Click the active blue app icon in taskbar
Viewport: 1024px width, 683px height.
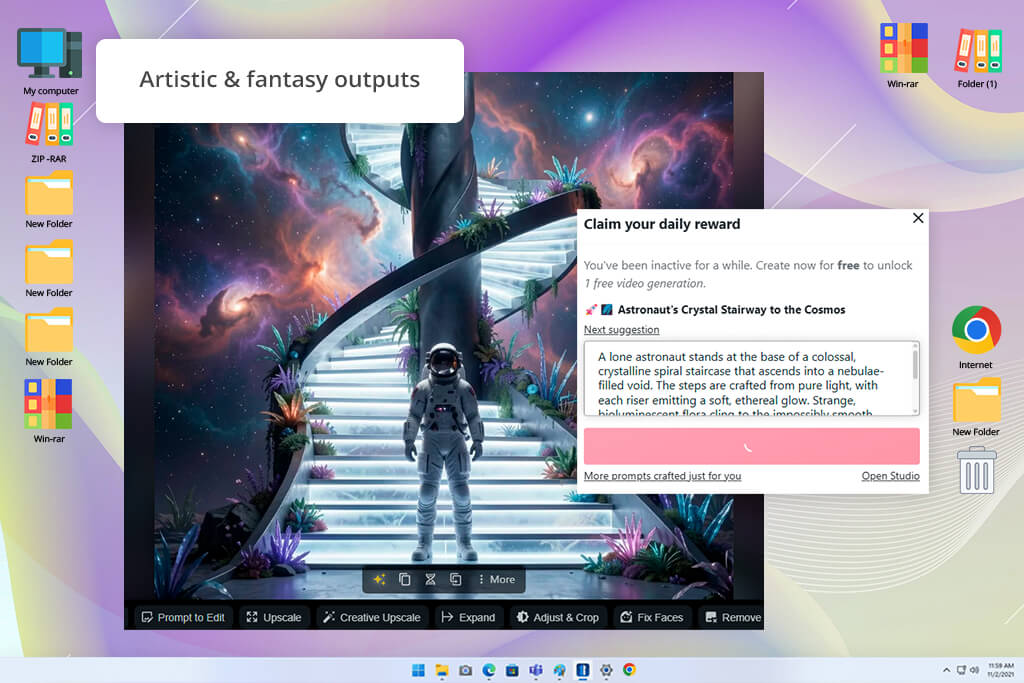pos(583,670)
